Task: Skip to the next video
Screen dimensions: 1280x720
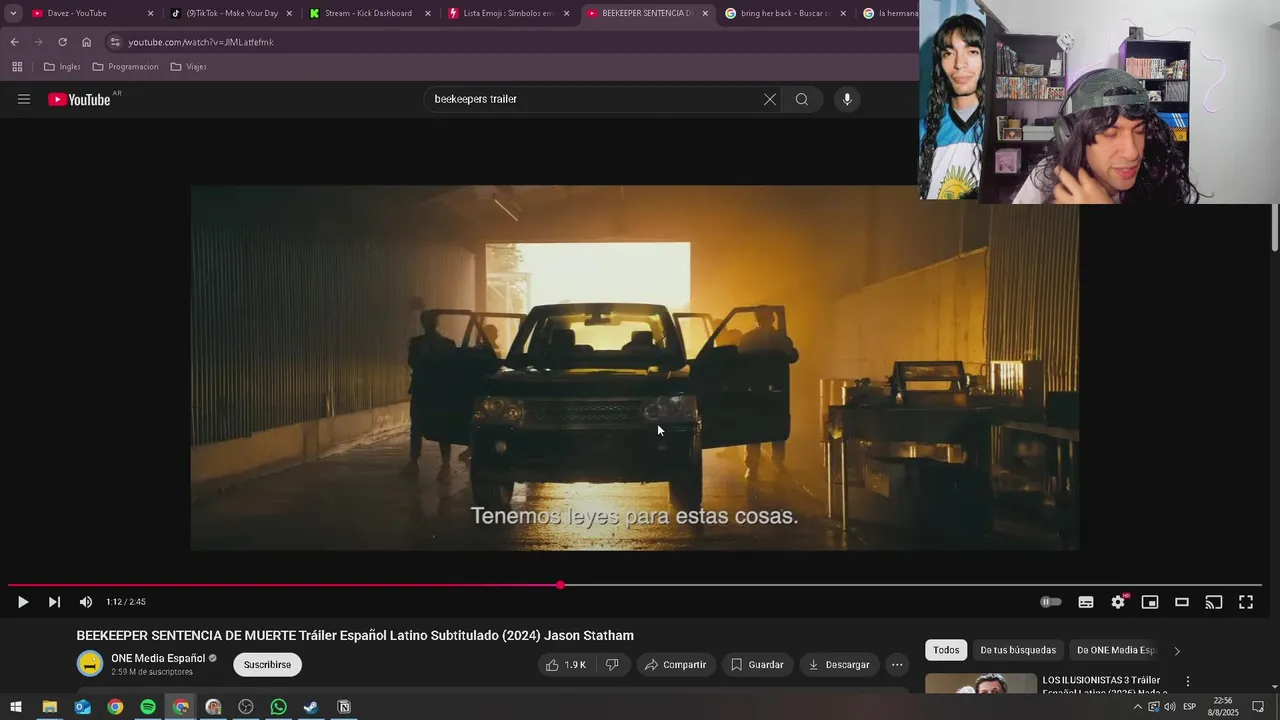Action: [54, 602]
